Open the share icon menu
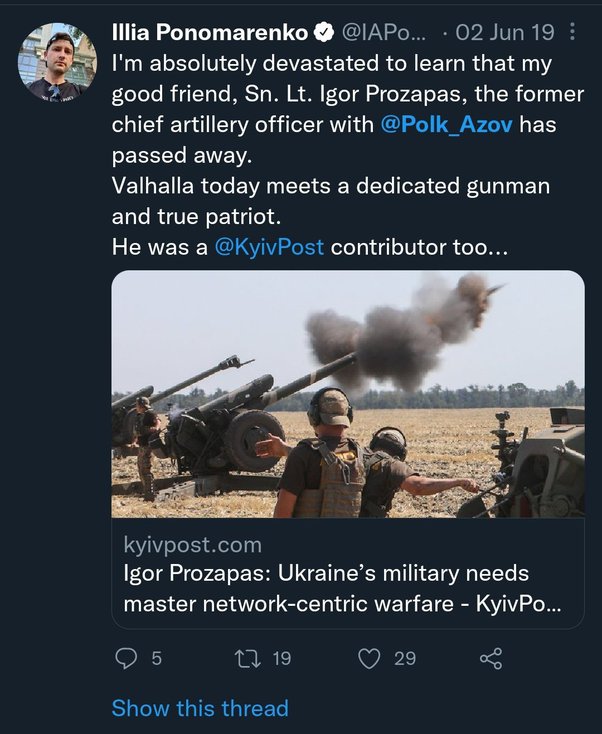This screenshot has width=602, height=734. point(491,657)
